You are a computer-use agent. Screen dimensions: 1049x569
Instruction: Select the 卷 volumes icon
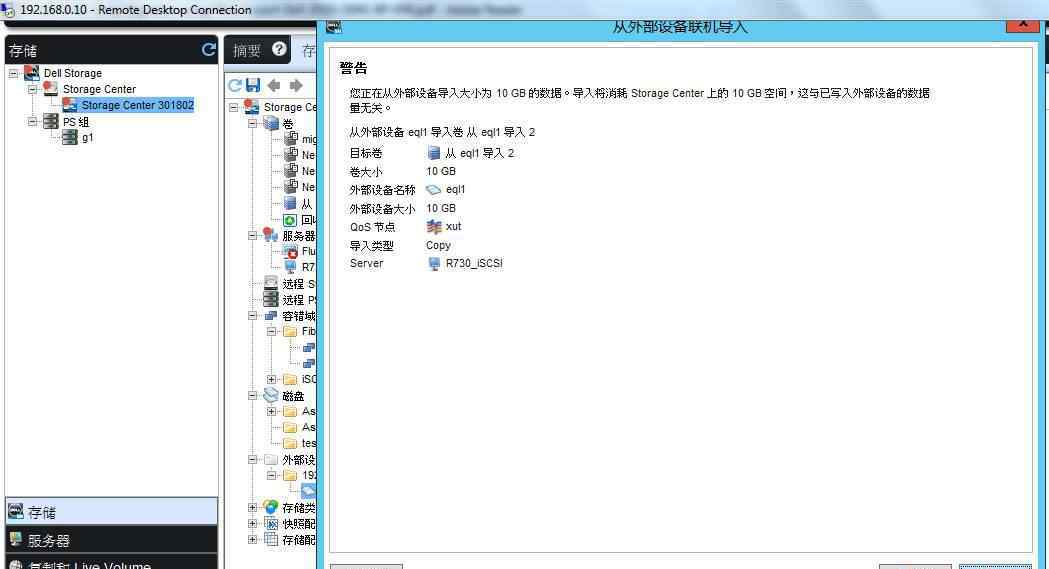click(271, 123)
